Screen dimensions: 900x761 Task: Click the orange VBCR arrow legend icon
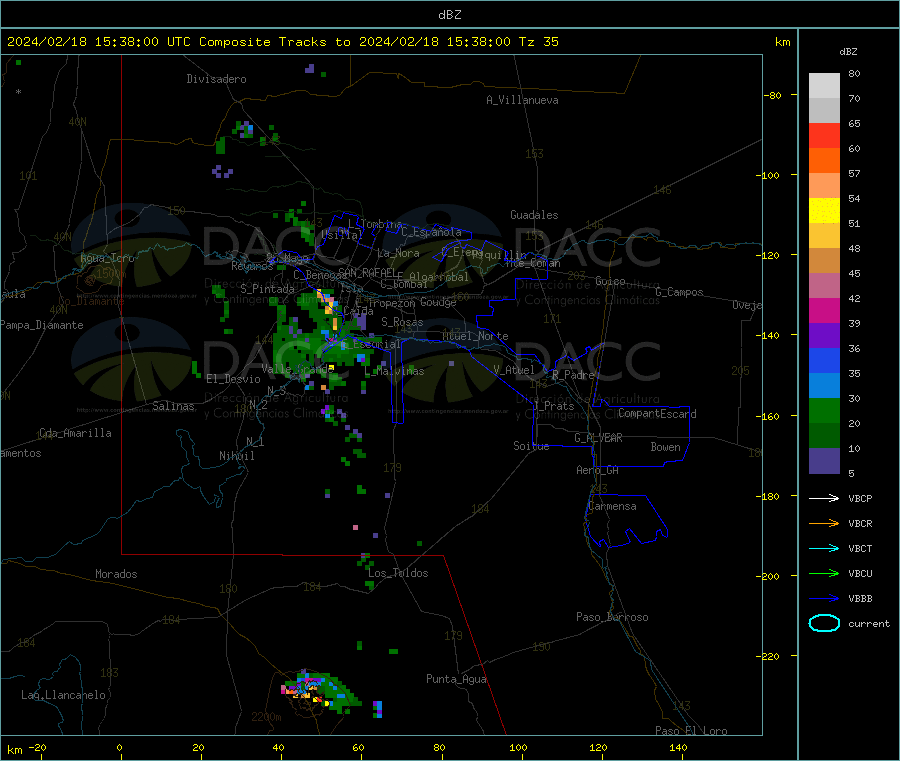click(824, 523)
